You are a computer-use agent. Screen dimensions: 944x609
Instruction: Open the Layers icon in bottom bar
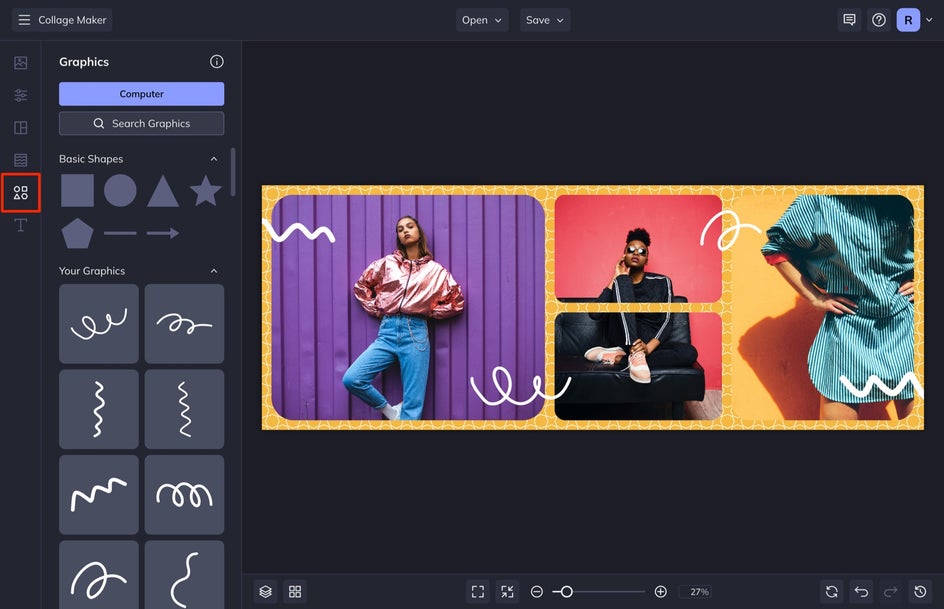(x=266, y=592)
